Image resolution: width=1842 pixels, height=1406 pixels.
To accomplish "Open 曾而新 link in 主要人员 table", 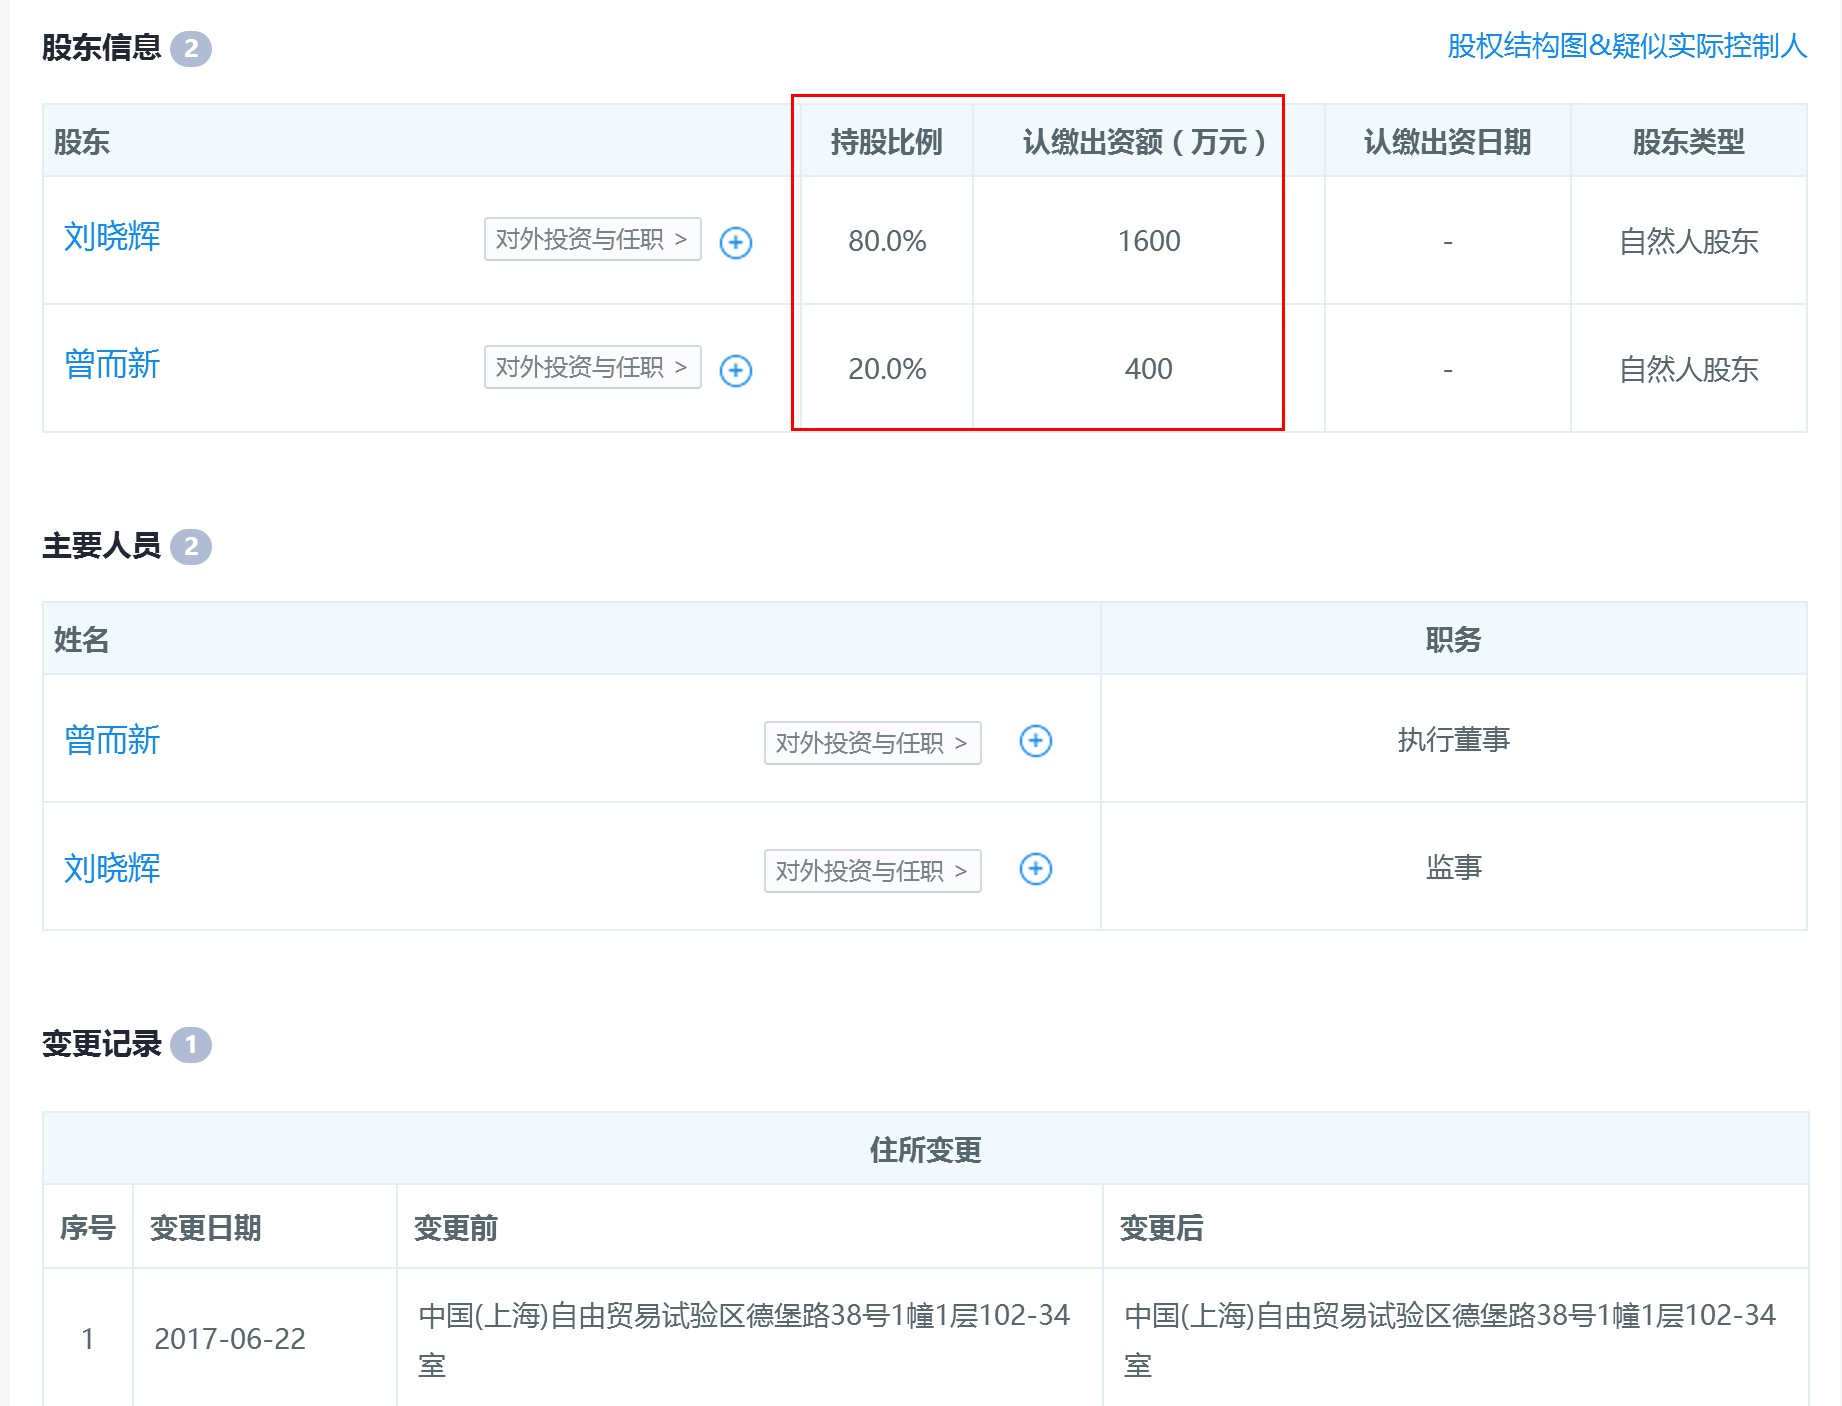I will [x=112, y=741].
